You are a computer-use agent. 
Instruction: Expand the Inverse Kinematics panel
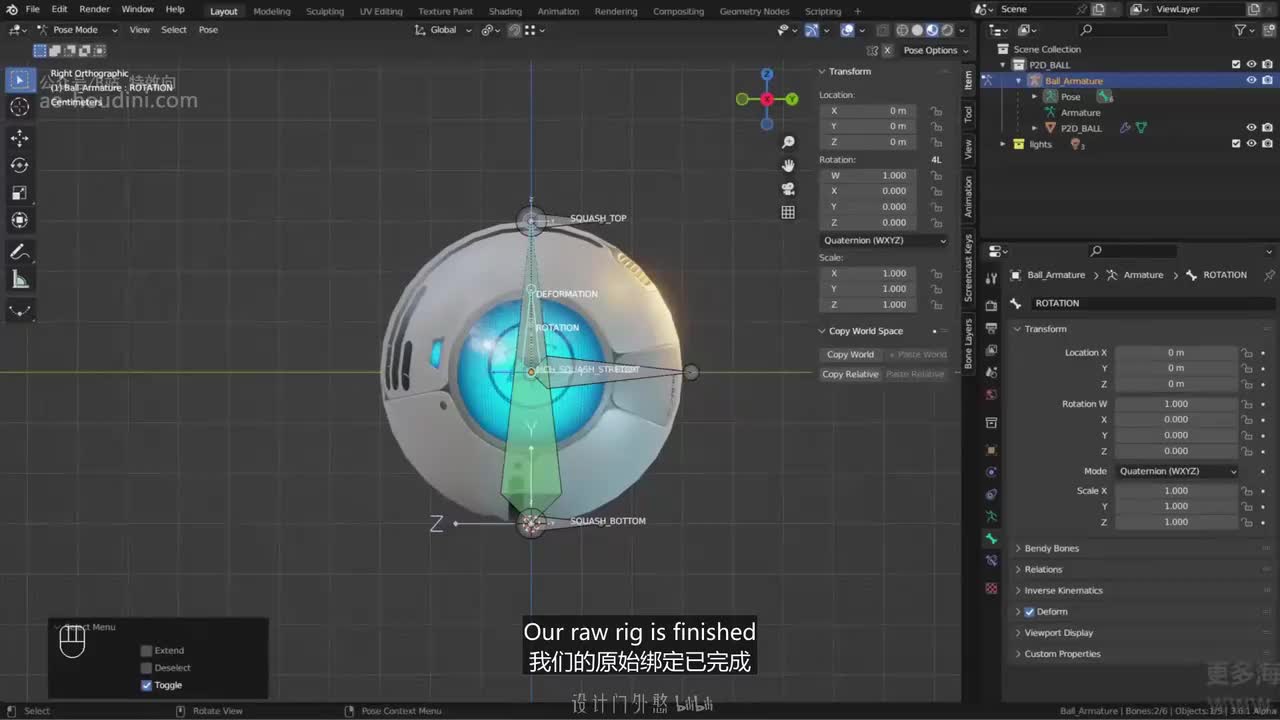tap(1063, 590)
